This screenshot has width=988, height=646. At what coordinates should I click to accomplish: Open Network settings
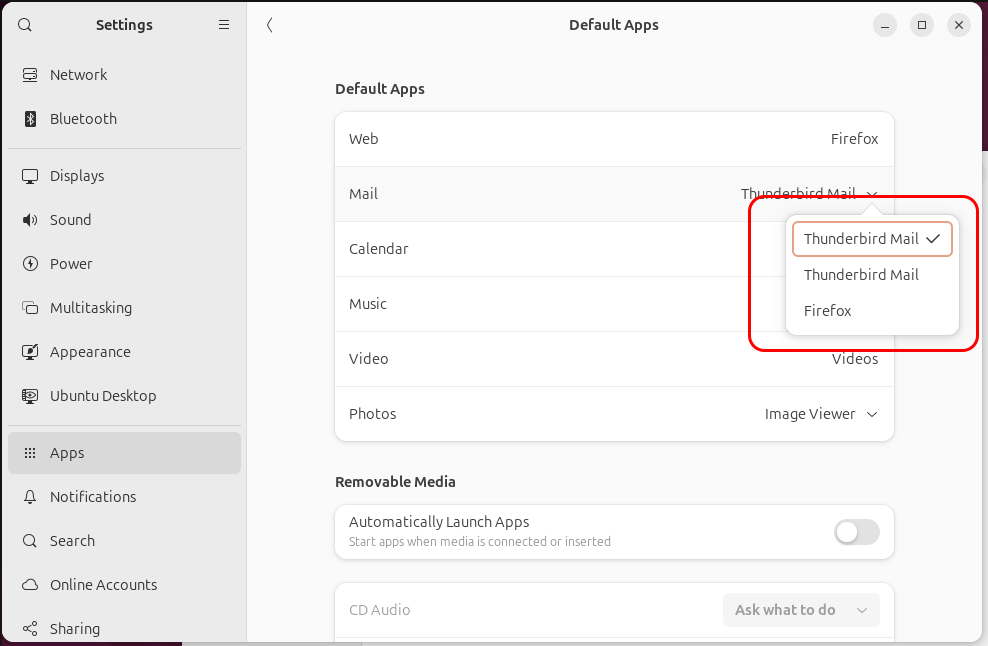(x=124, y=75)
